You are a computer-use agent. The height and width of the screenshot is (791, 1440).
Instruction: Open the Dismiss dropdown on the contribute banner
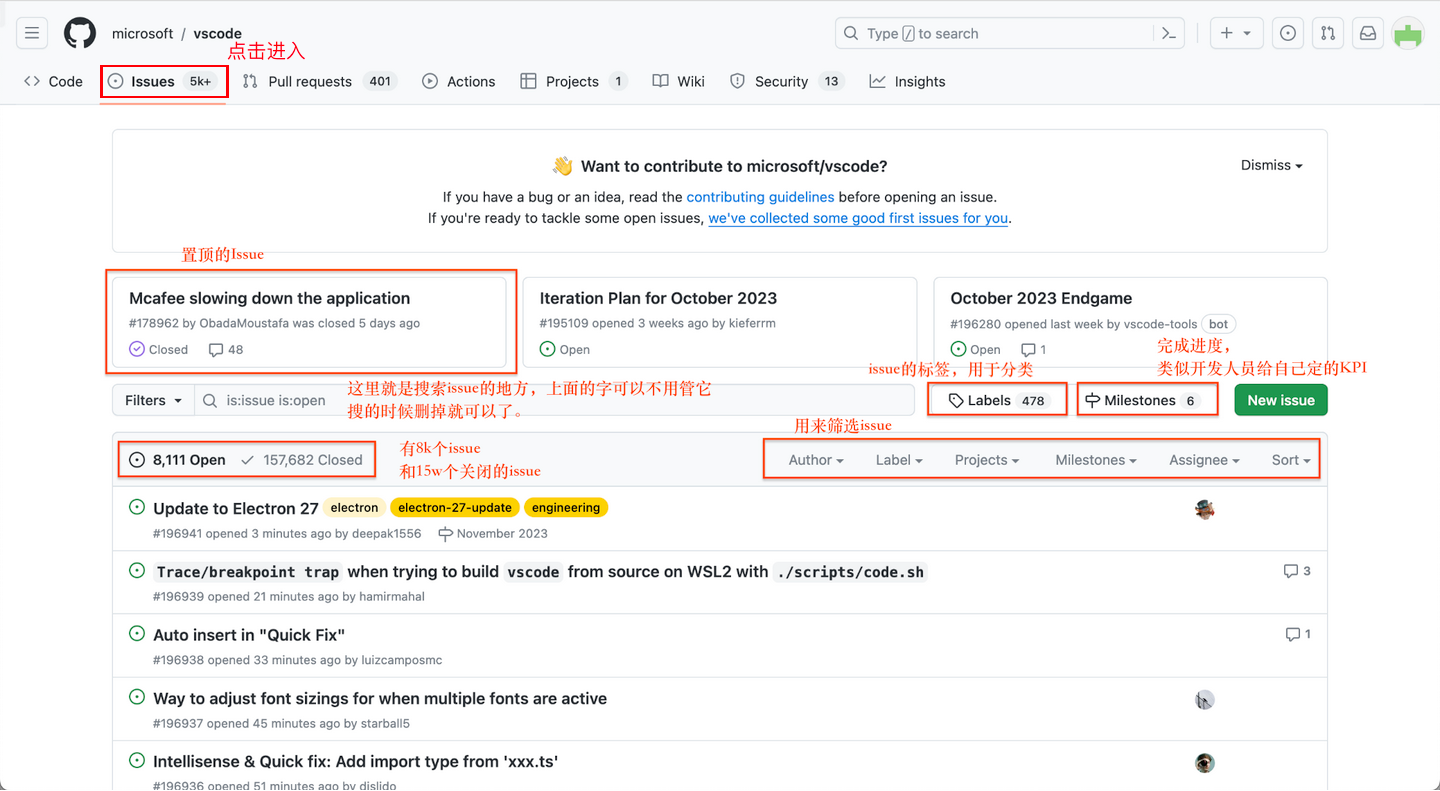coord(1270,165)
